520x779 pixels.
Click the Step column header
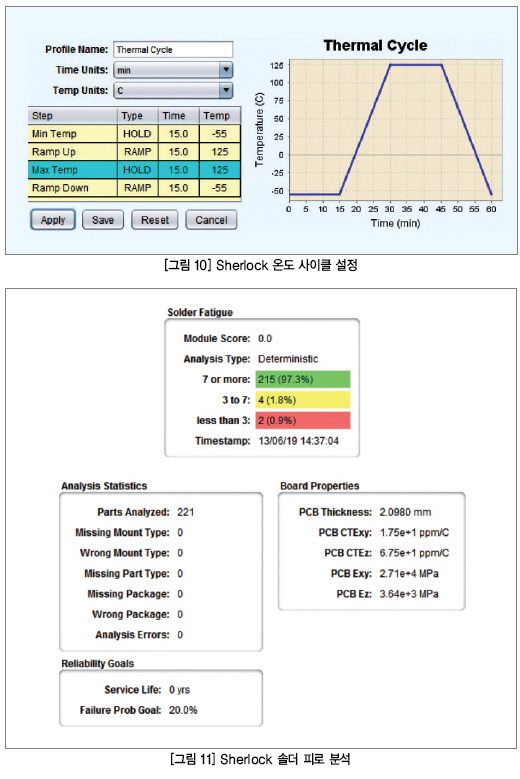[x=73, y=116]
